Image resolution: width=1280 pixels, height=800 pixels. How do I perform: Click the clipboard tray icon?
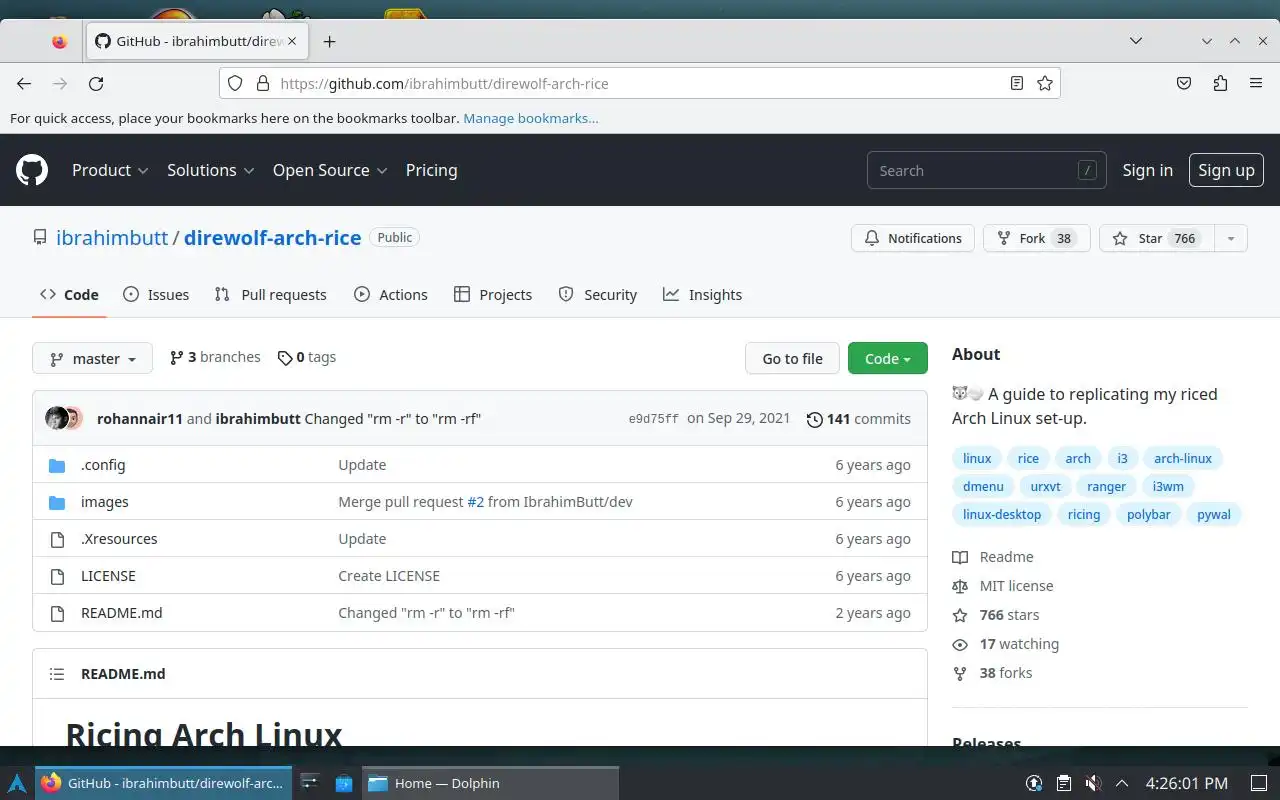click(1064, 783)
